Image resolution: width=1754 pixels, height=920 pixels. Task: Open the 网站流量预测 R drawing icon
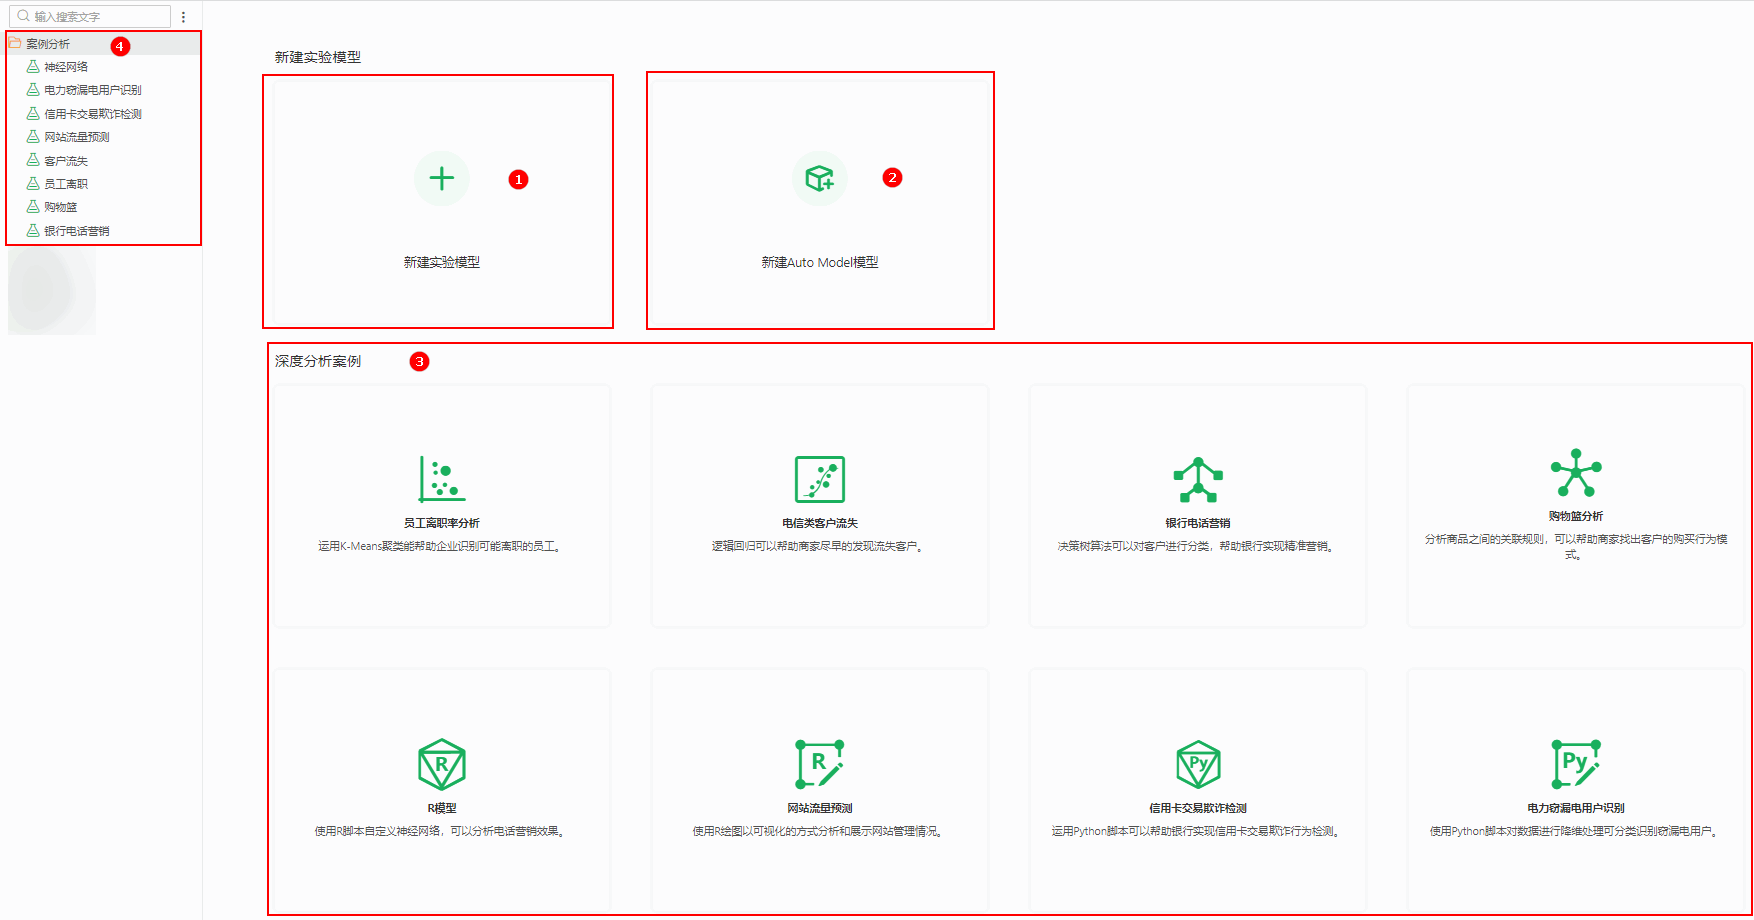pyautogui.click(x=820, y=765)
